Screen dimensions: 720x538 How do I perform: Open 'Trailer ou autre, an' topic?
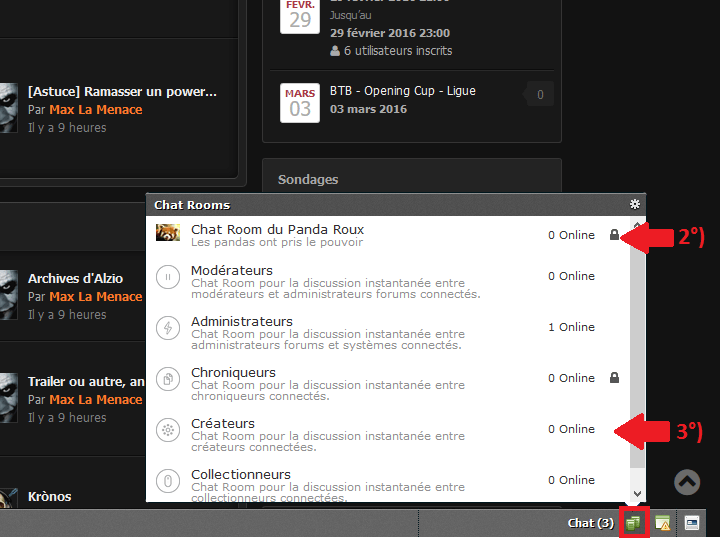click(86, 381)
